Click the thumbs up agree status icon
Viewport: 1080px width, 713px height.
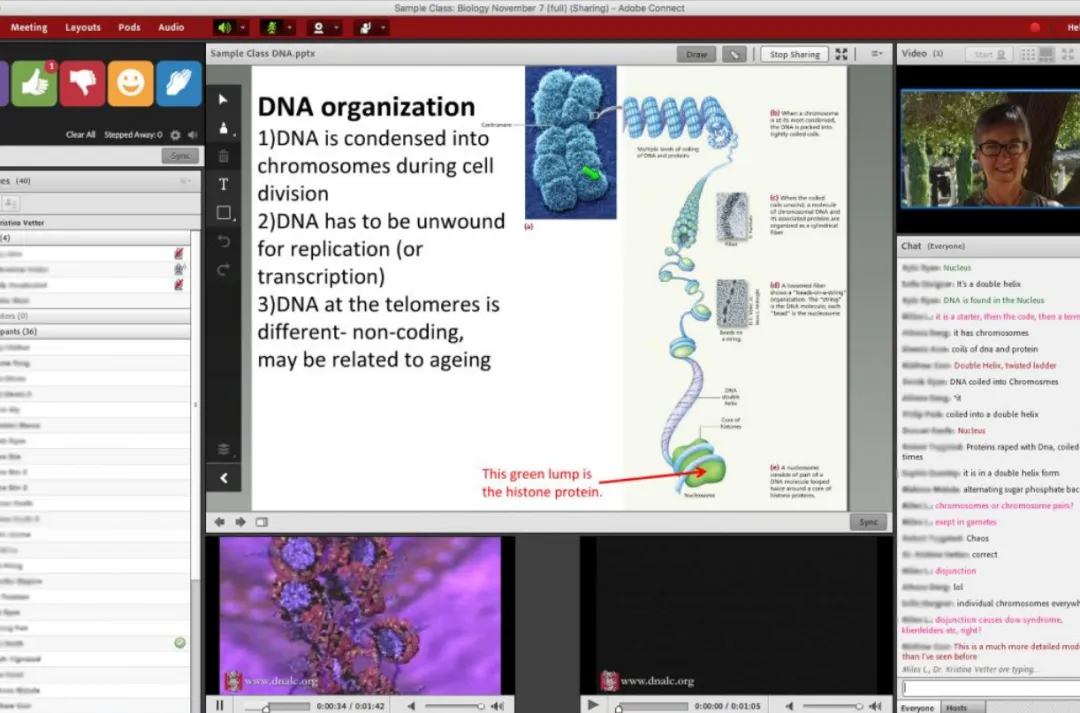[x=34, y=84]
